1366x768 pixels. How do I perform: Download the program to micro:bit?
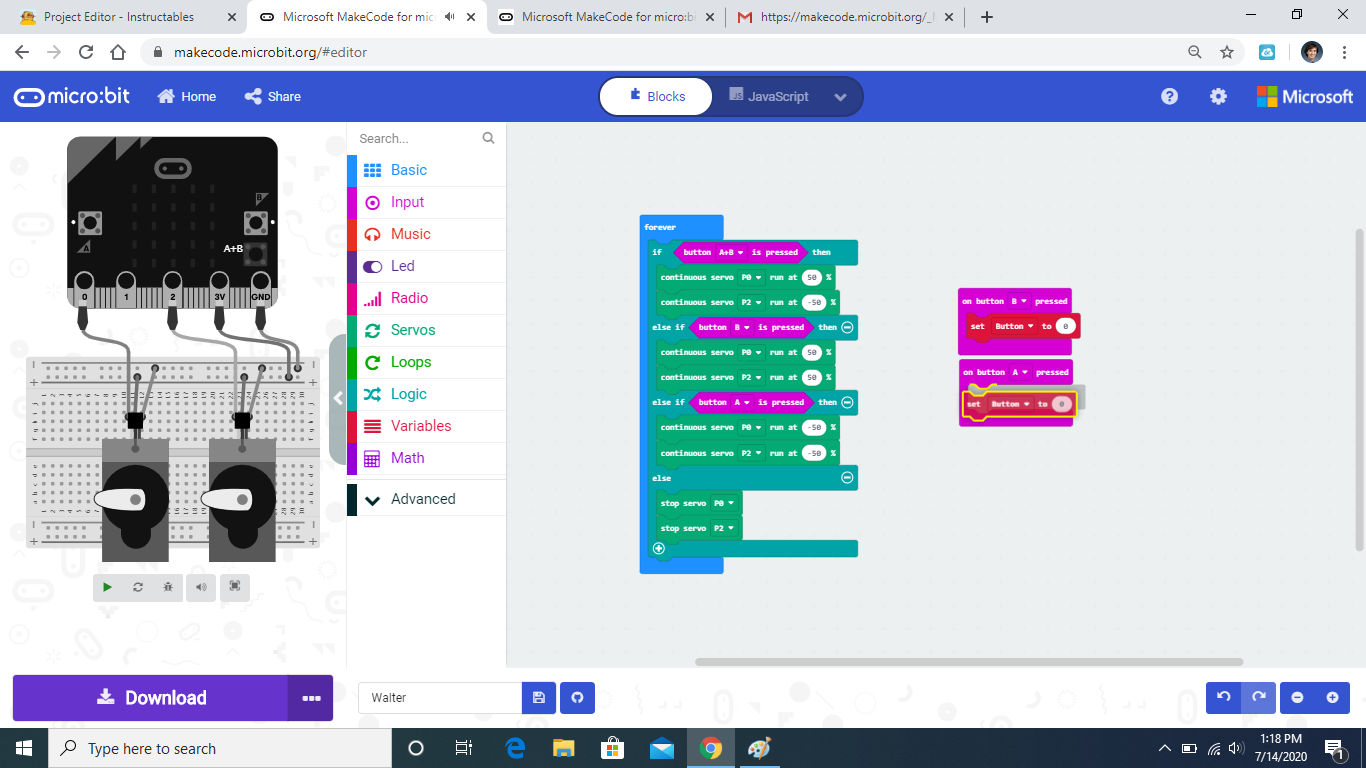(x=151, y=698)
